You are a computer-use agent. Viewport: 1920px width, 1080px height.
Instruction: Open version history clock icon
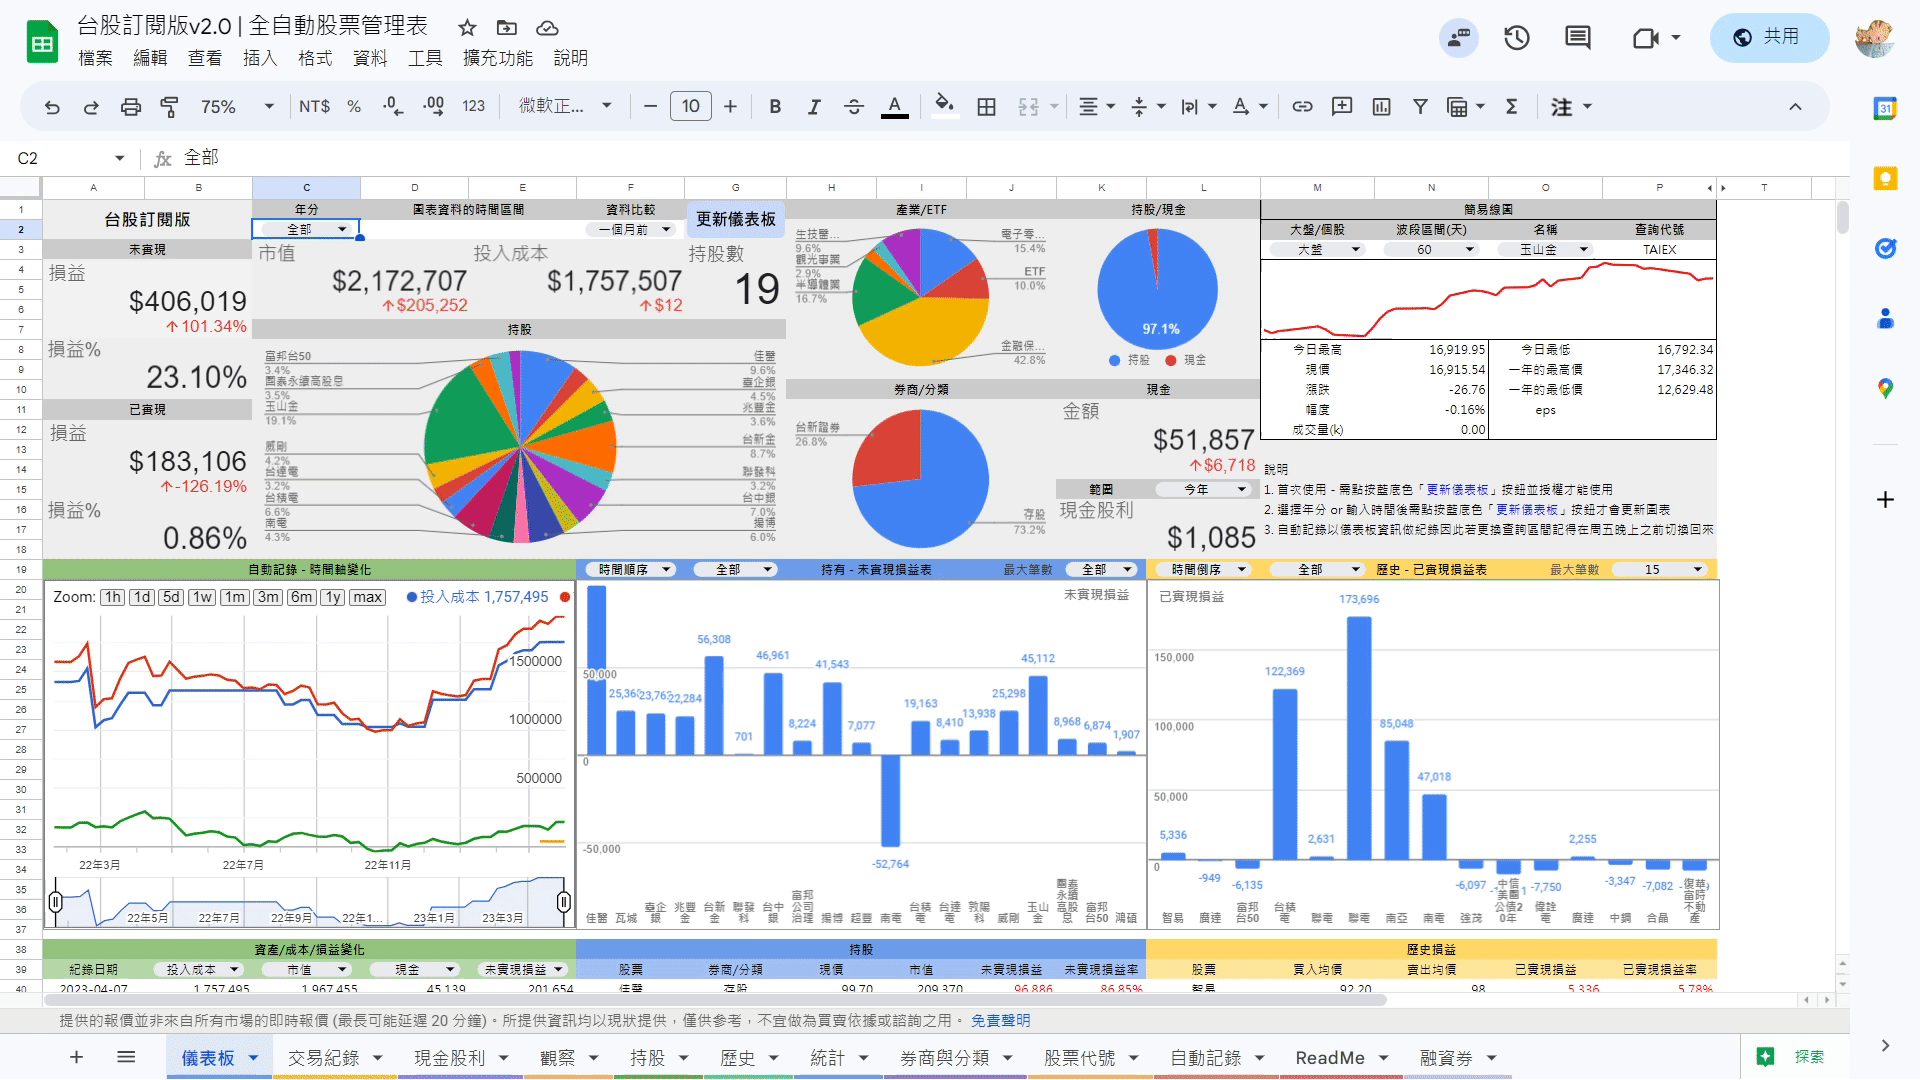point(1516,38)
